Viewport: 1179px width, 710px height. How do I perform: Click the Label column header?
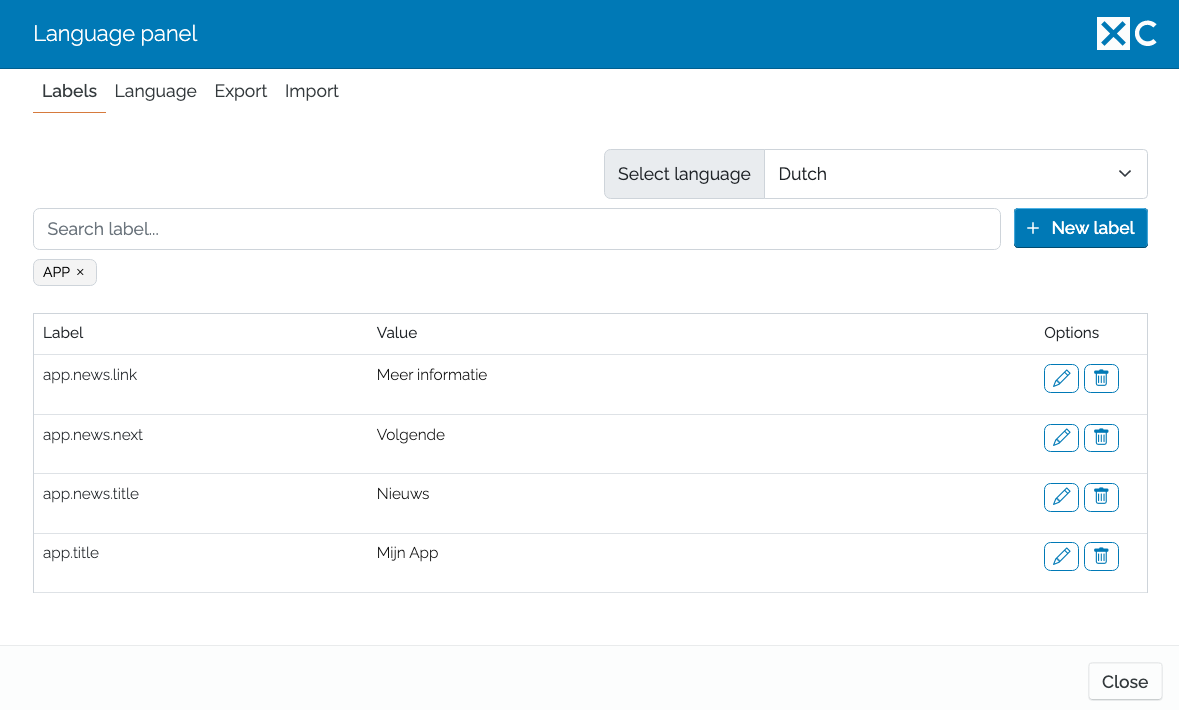[x=63, y=332]
